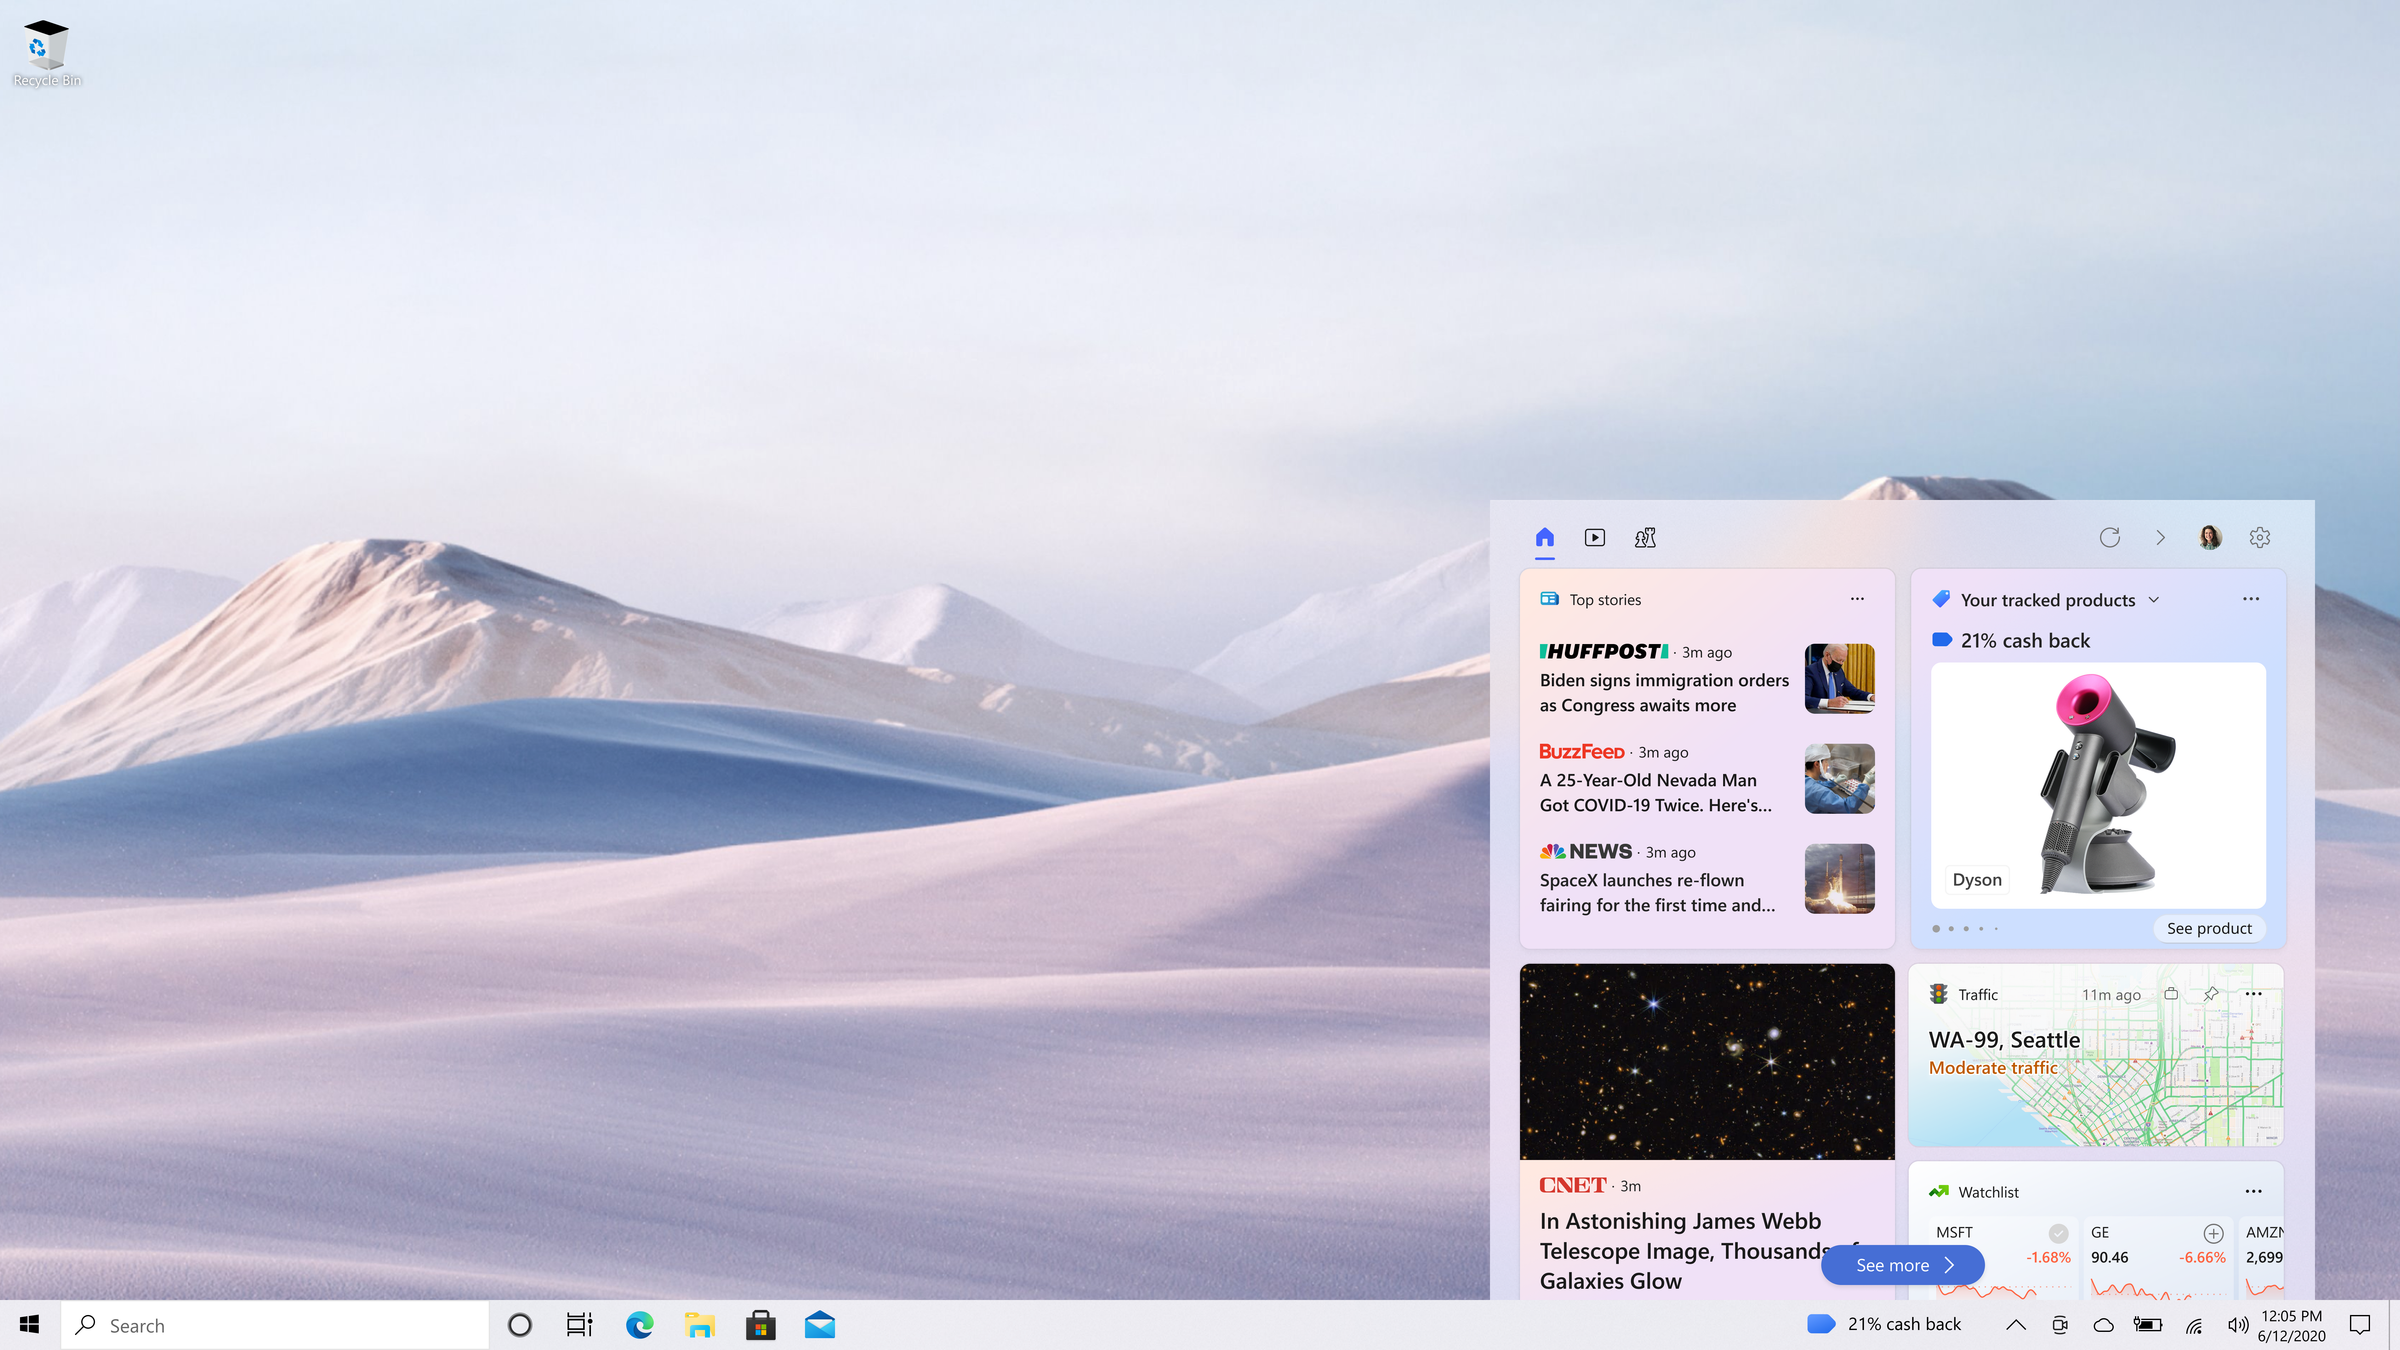Viewport: 2400px width, 1350px height.
Task: Open Microsoft Store from taskbar
Action: [x=760, y=1325]
